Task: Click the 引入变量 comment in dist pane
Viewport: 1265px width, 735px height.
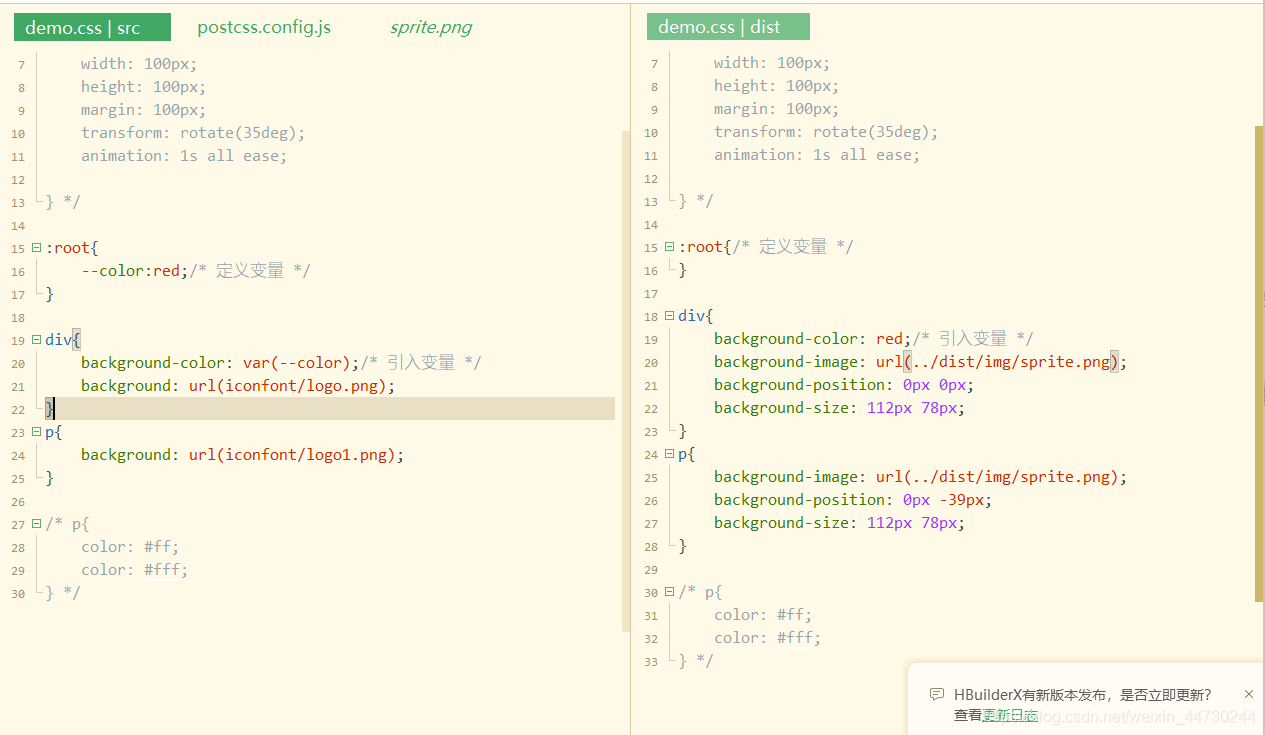Action: coord(973,339)
